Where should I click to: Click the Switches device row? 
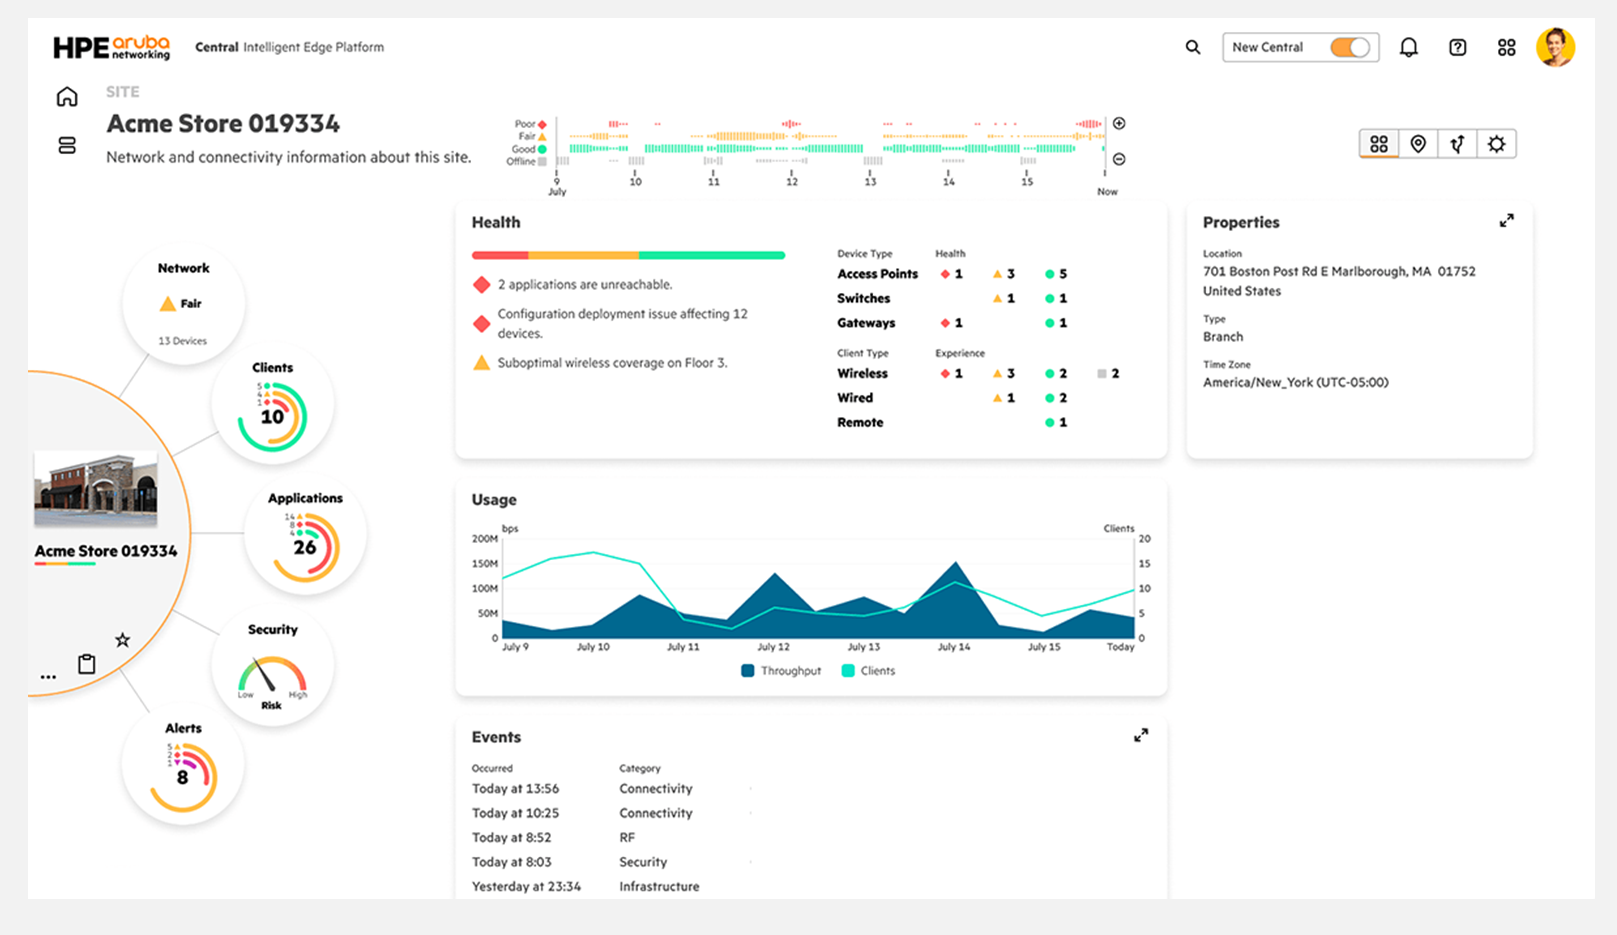tap(953, 298)
